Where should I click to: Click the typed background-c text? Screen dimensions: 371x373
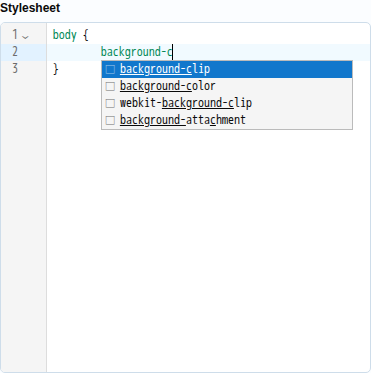(x=136, y=52)
